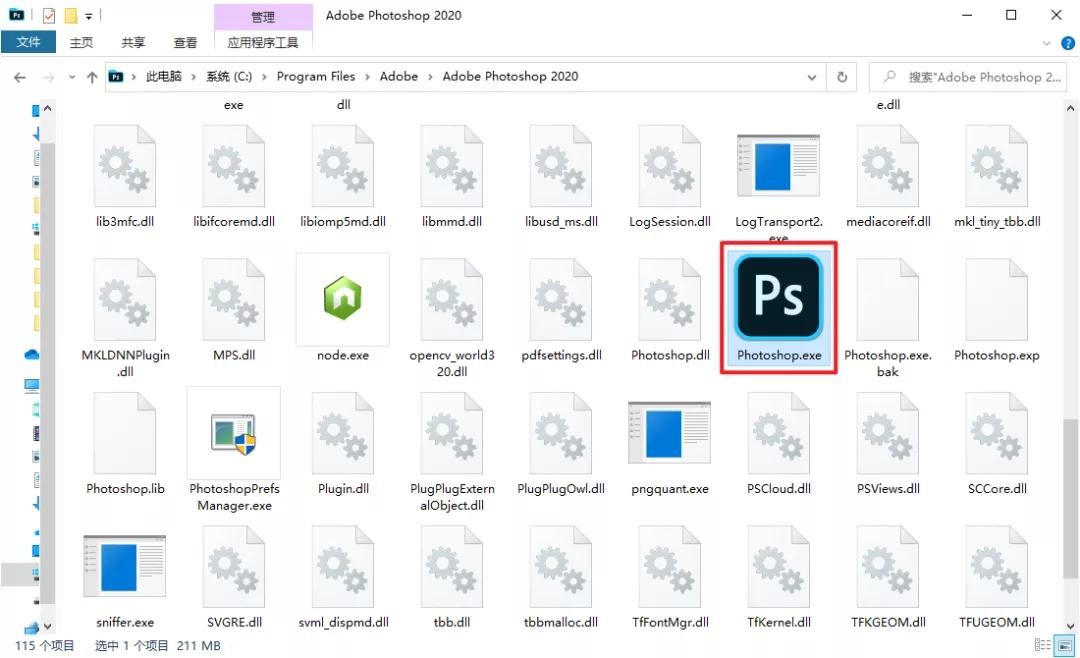The height and width of the screenshot is (658, 1080).
Task: Navigate to Program Files in breadcrumb
Action: pos(315,76)
